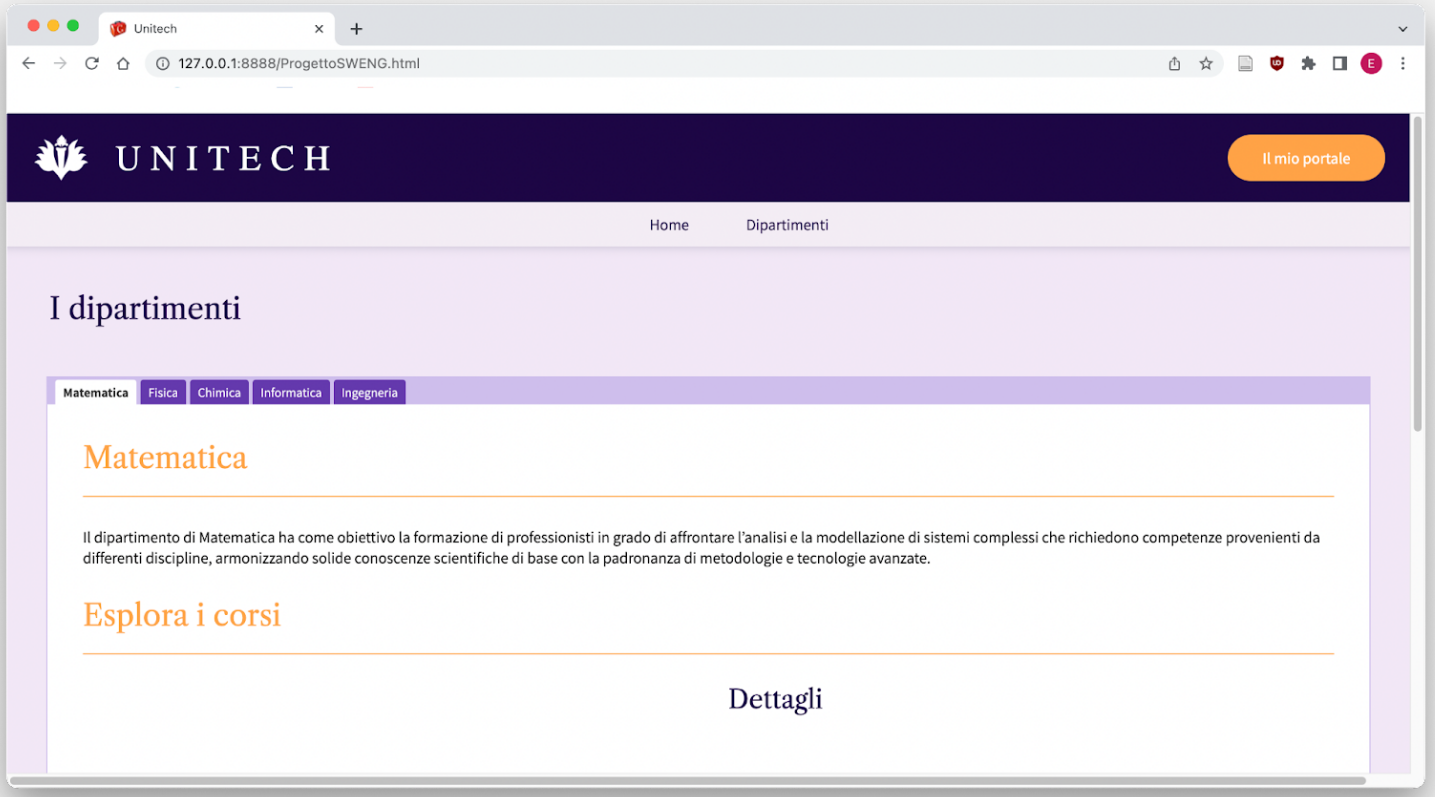Viewport: 1435px width, 797px height.
Task: Close the Unitech browser tab
Action: click(x=319, y=29)
